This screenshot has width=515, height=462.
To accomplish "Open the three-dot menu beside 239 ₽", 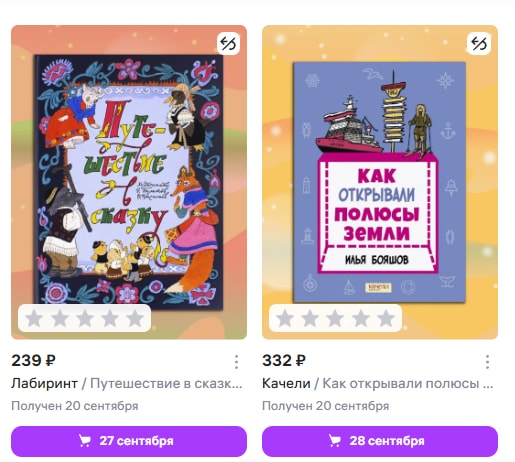I will [x=236, y=362].
